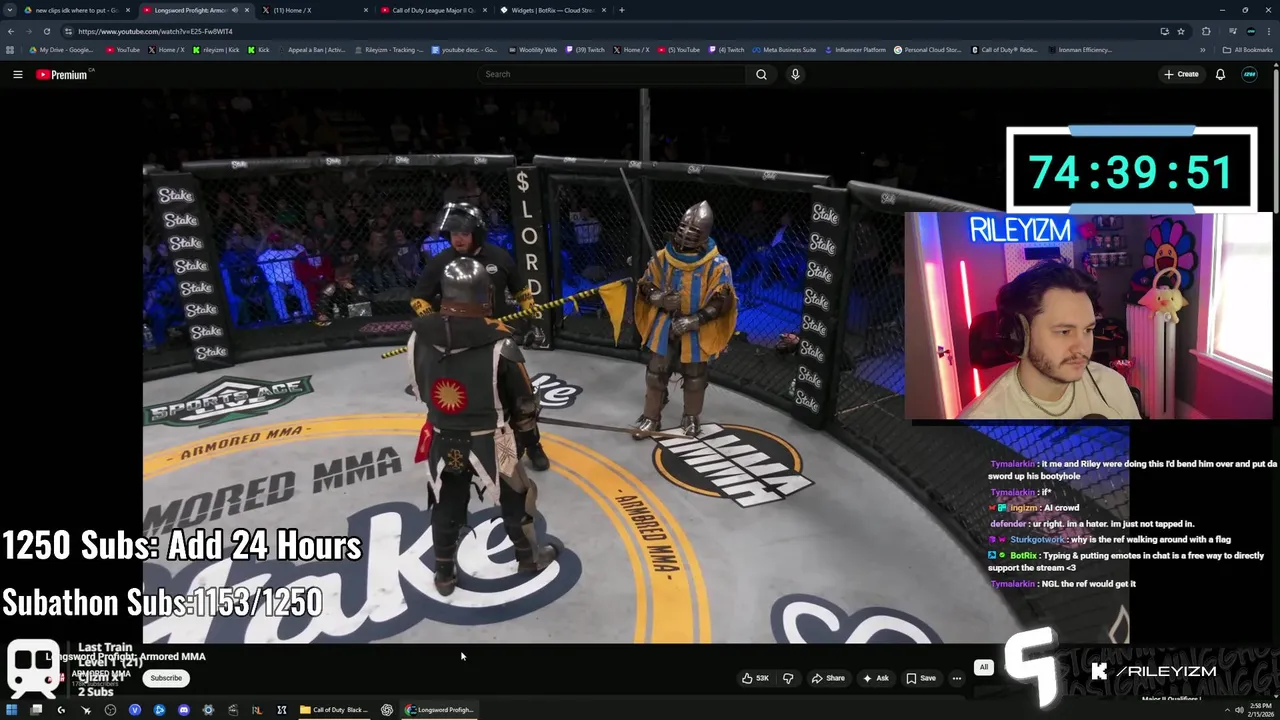
Task: Open the 'My Drive - Google' bookmark
Action: click(x=61, y=50)
